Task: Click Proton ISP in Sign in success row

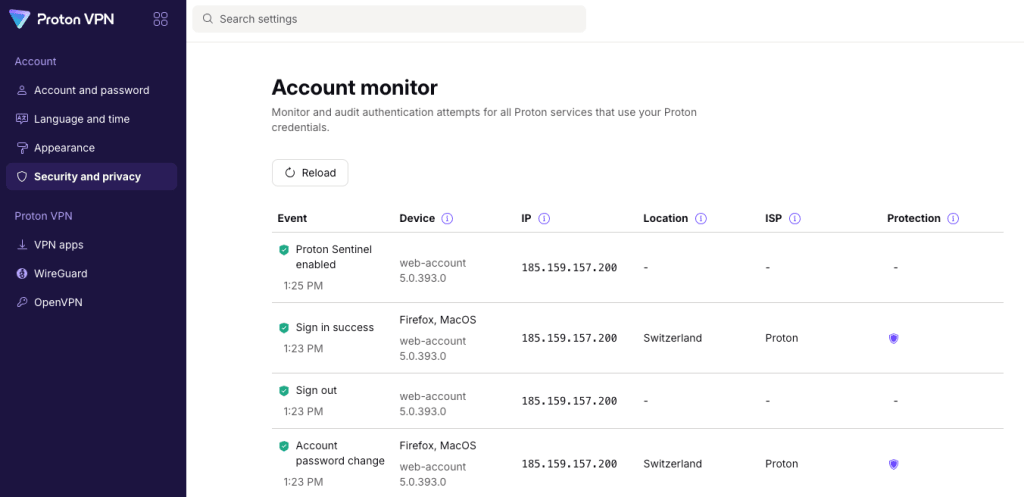Action: point(782,338)
